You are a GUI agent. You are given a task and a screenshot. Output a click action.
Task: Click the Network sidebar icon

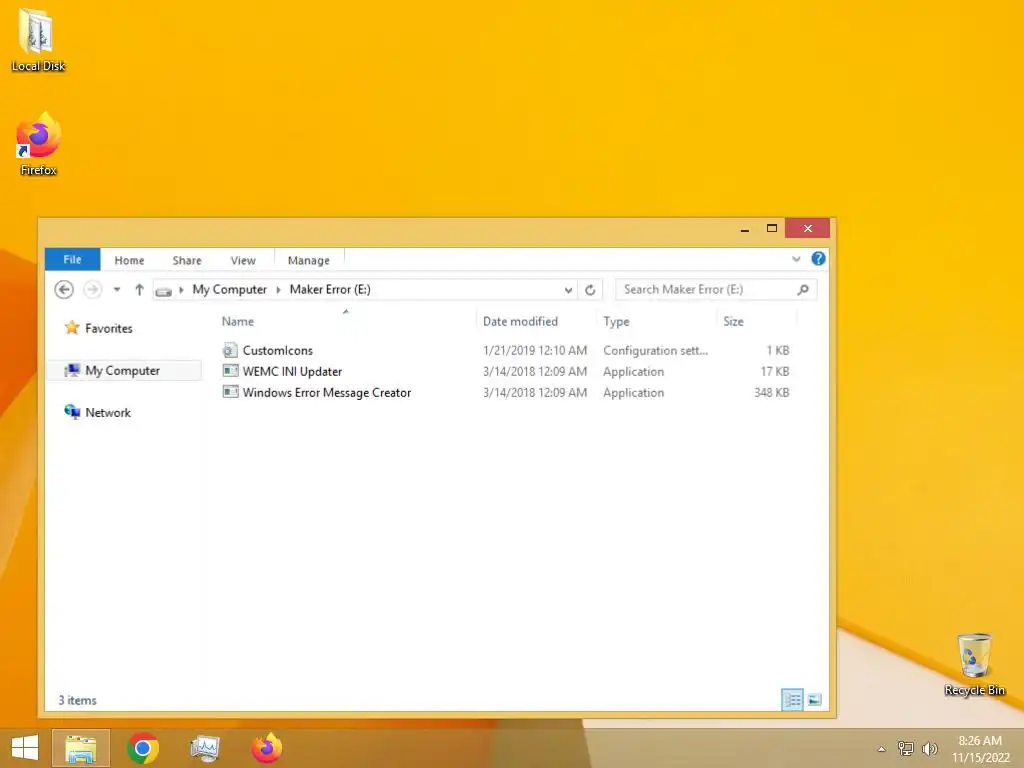coord(72,411)
